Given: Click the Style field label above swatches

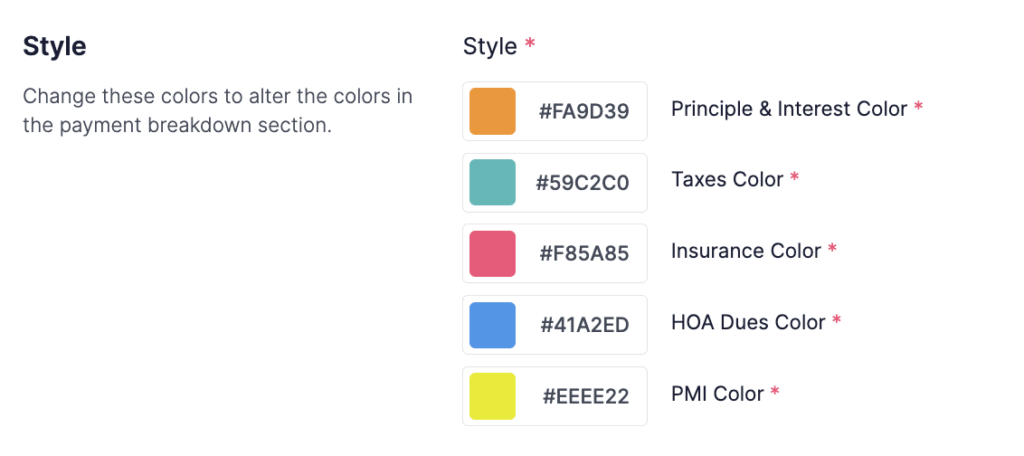Looking at the screenshot, I should pyautogui.click(x=490, y=46).
